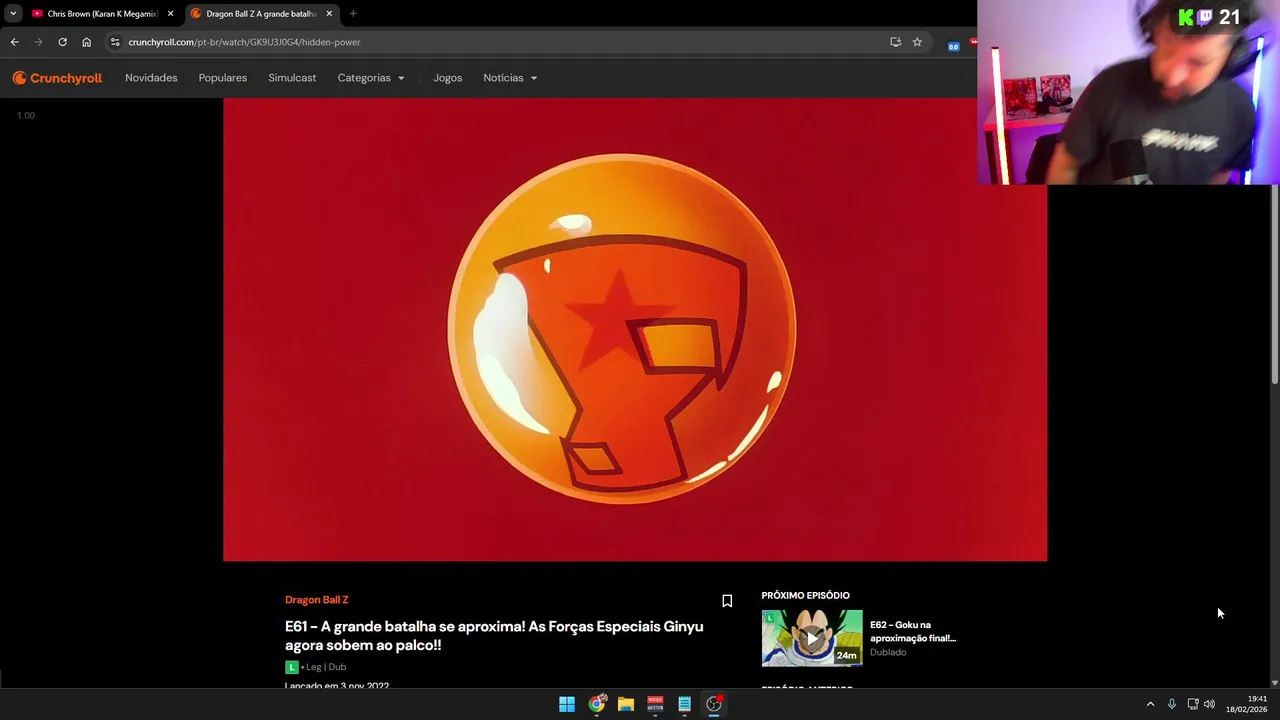Click the Dragon Ball video player

(x=635, y=329)
